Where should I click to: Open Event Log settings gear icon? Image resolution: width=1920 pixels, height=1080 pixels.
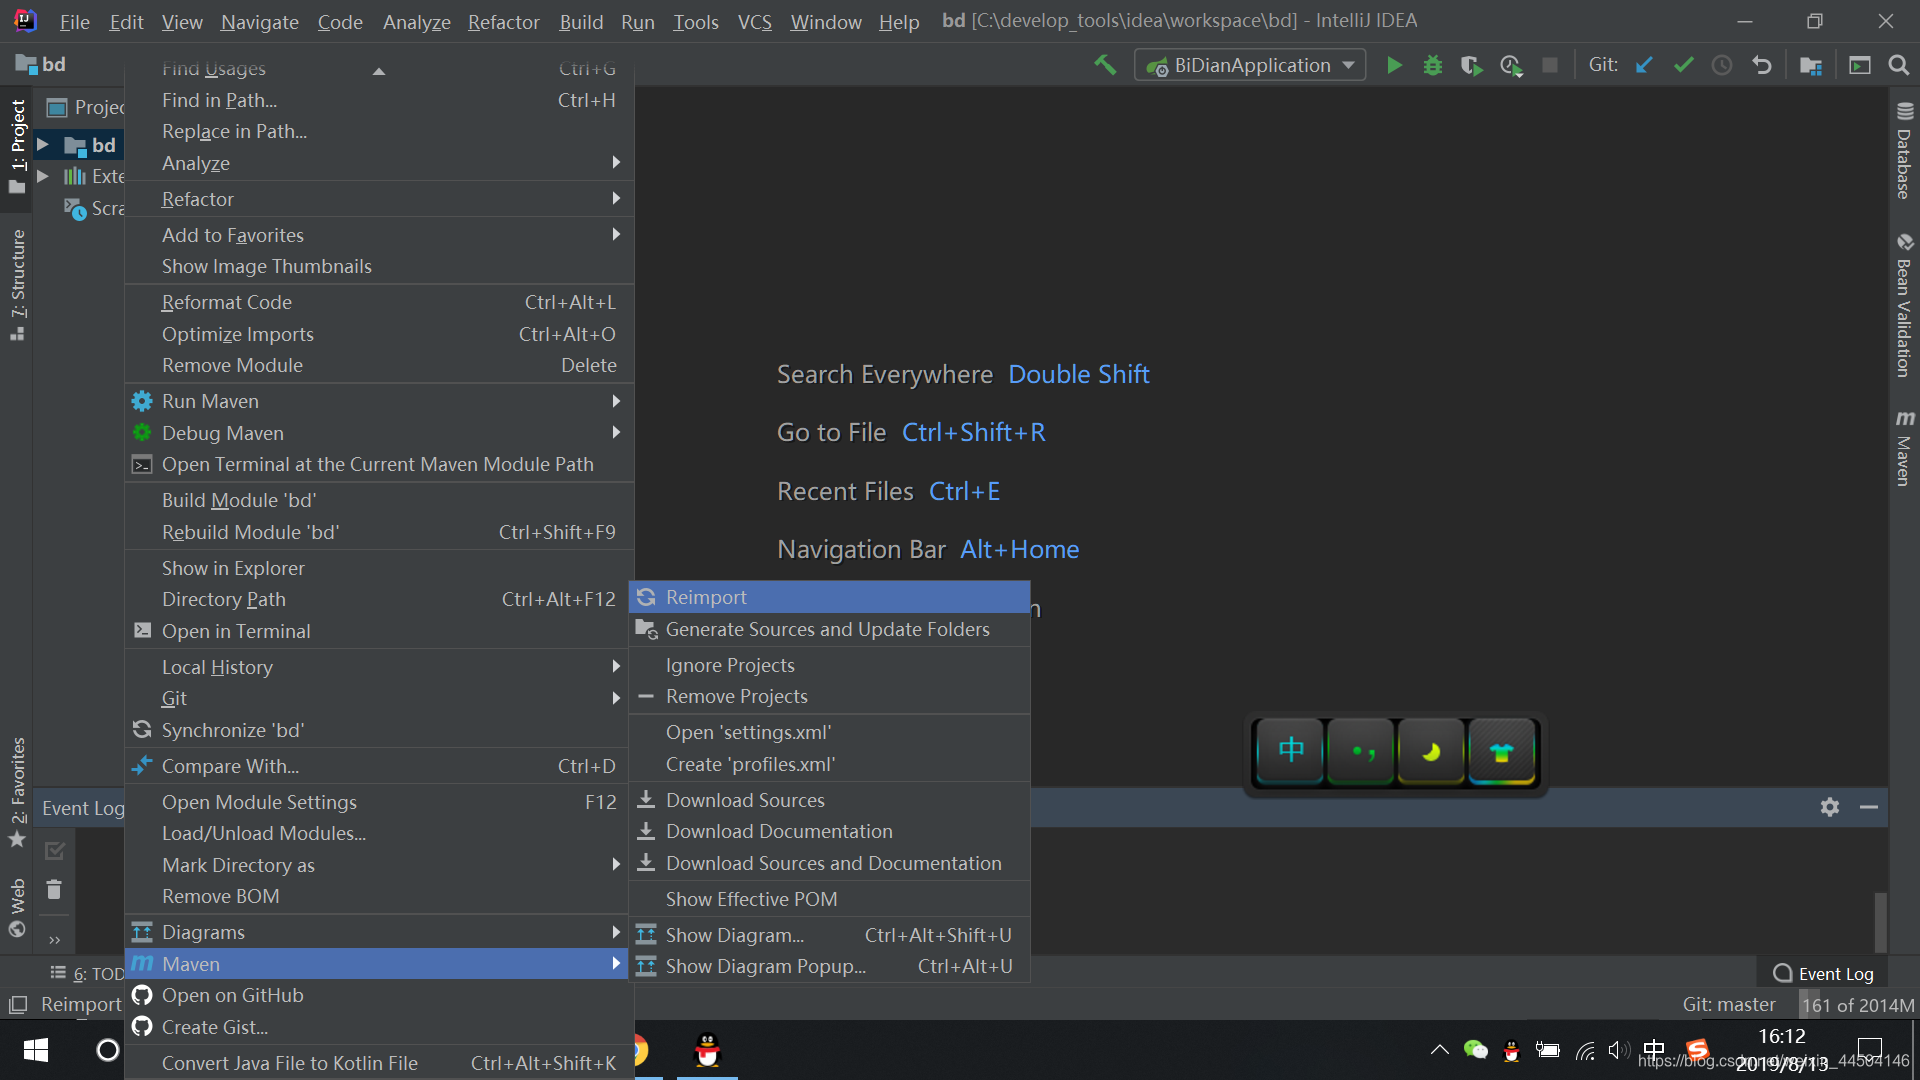(x=1830, y=807)
